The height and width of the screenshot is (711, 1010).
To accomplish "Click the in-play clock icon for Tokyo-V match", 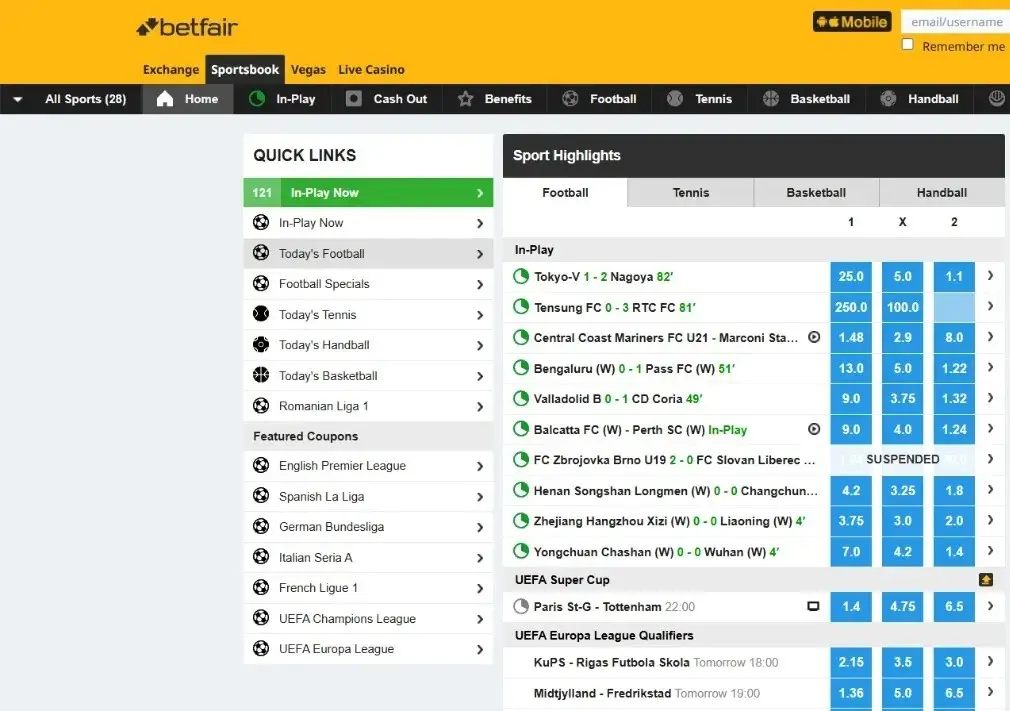I will coord(520,276).
